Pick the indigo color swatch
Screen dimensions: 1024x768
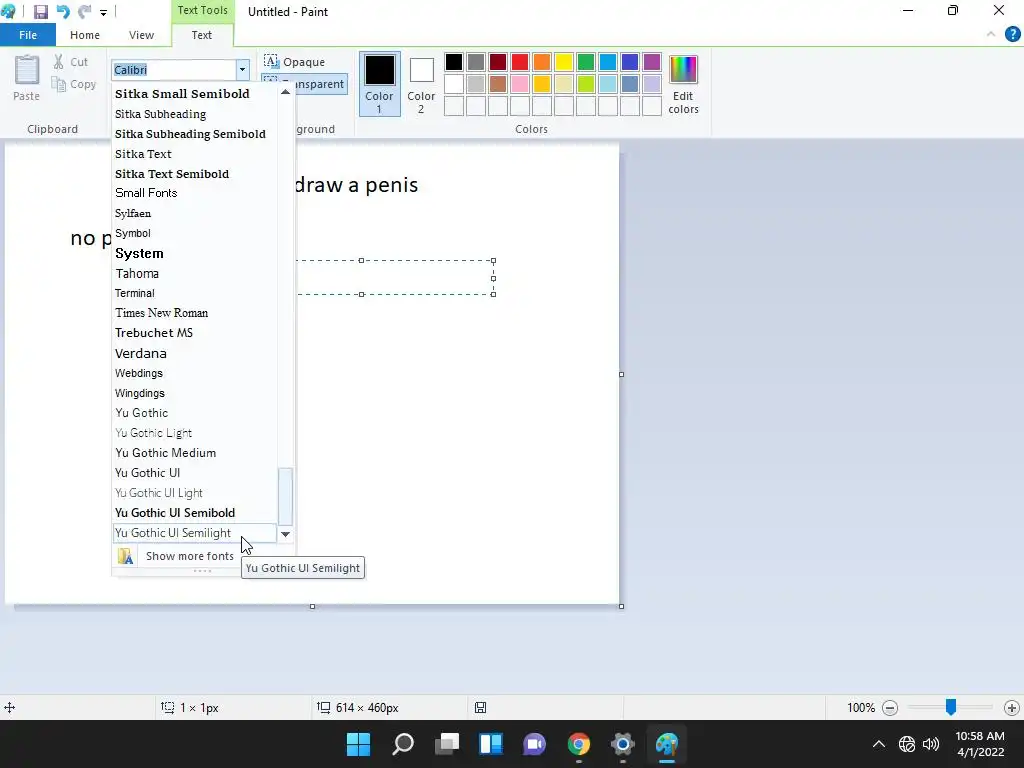pyautogui.click(x=630, y=62)
